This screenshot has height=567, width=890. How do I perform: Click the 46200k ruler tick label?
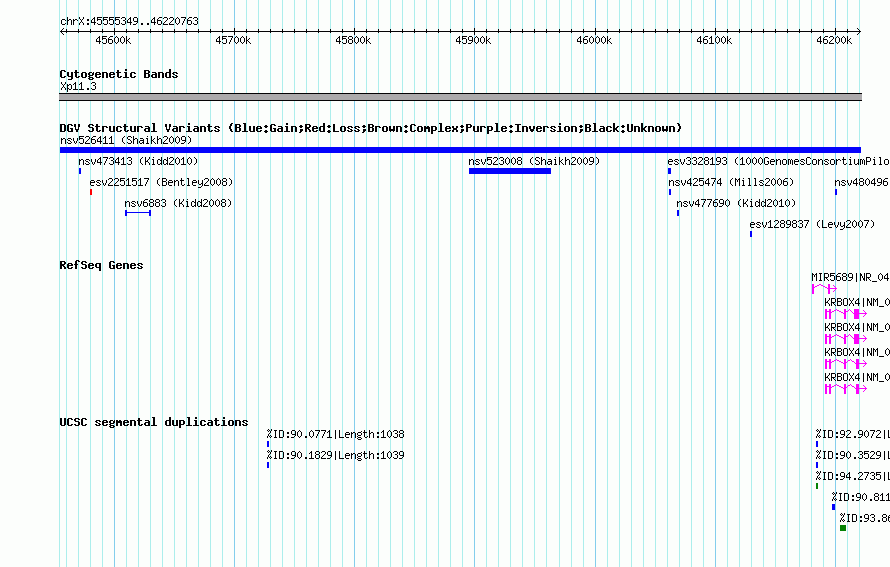coord(834,40)
